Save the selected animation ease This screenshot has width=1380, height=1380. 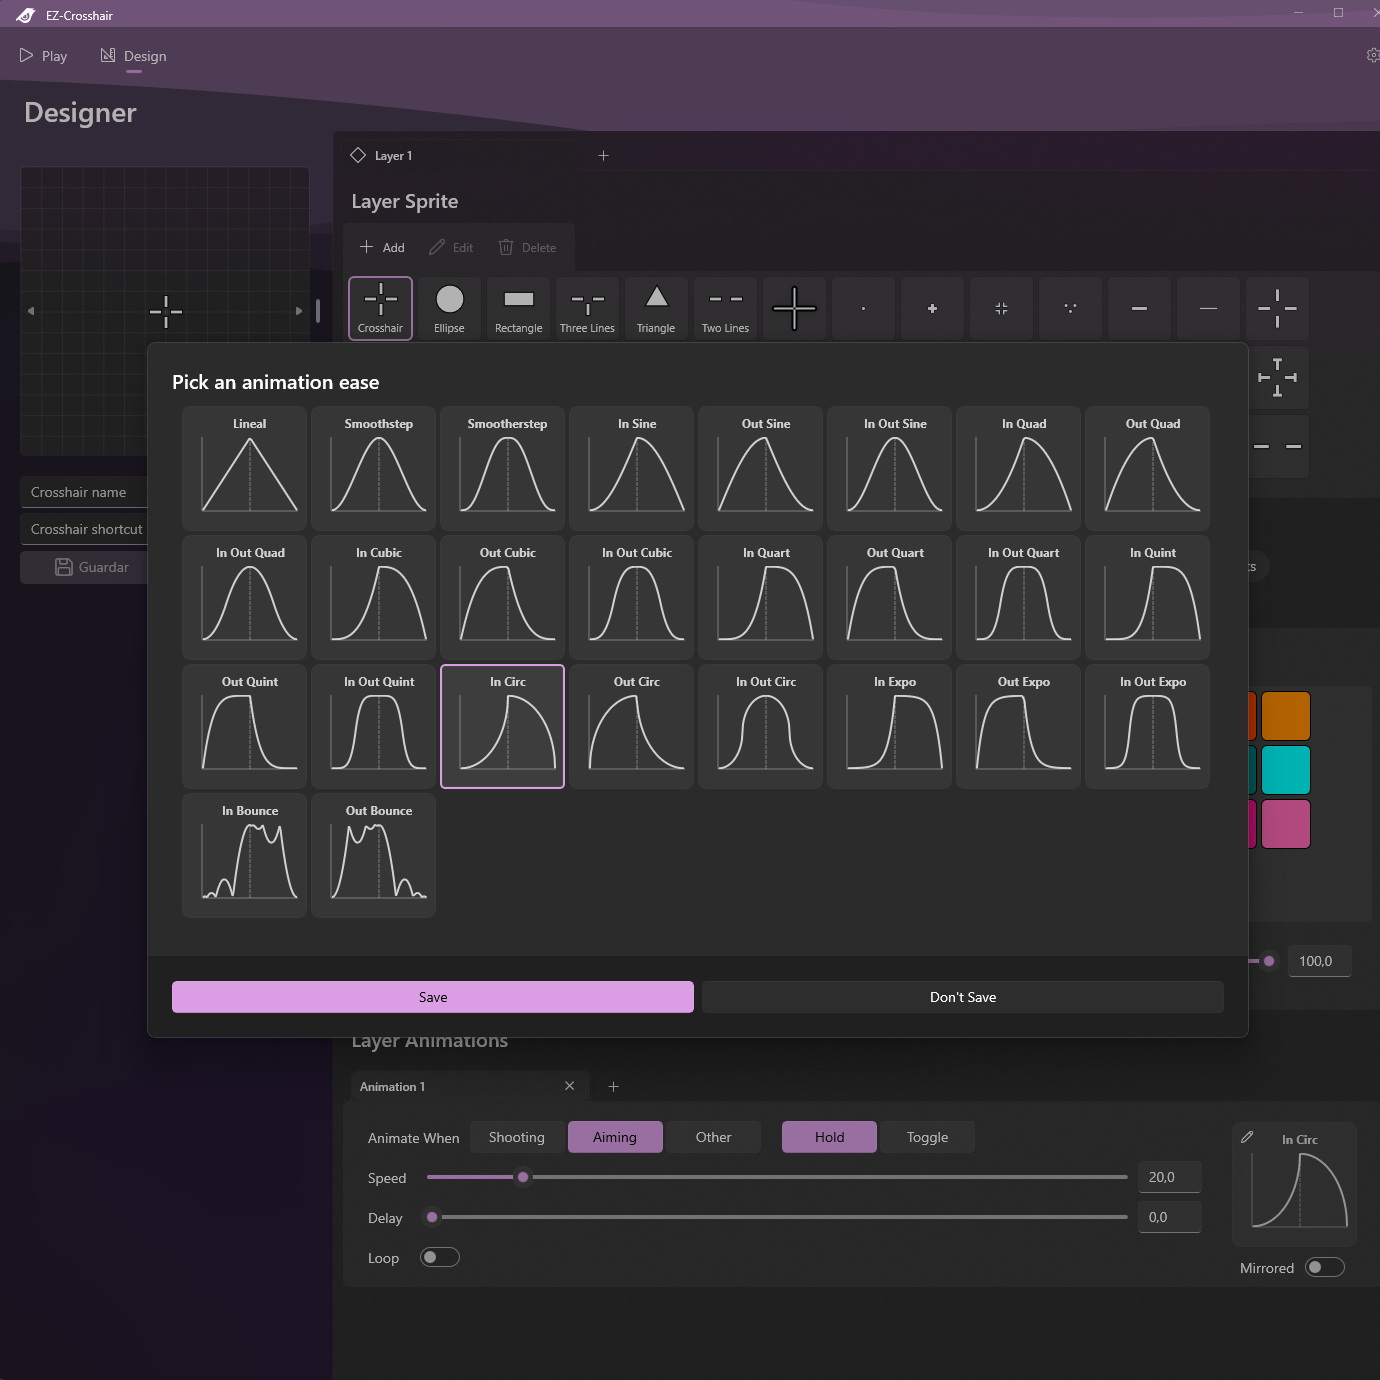(x=433, y=997)
